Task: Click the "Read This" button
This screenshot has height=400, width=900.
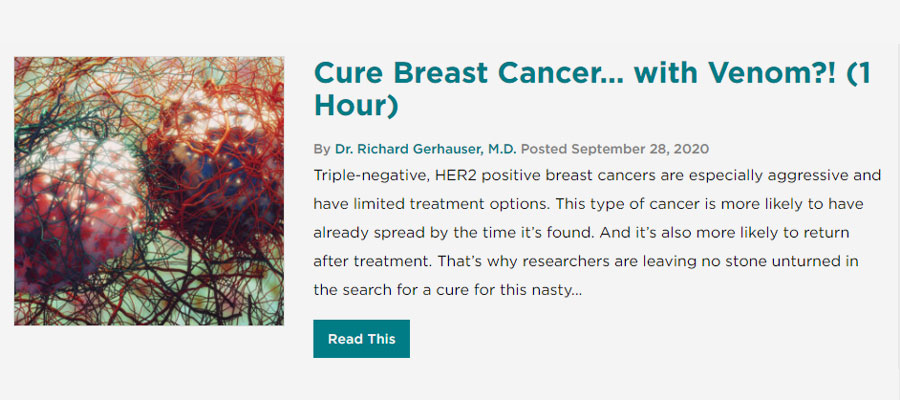Action: coord(362,339)
